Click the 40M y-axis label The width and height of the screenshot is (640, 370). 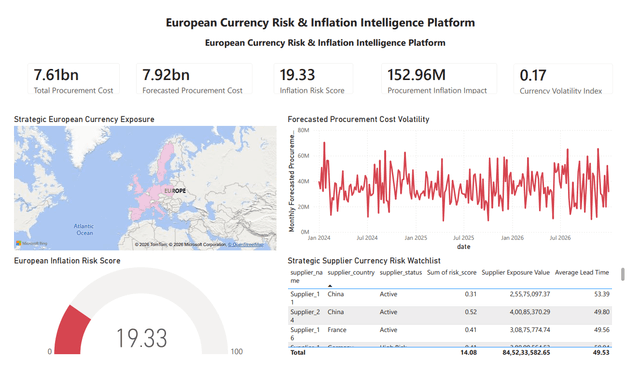coord(303,181)
